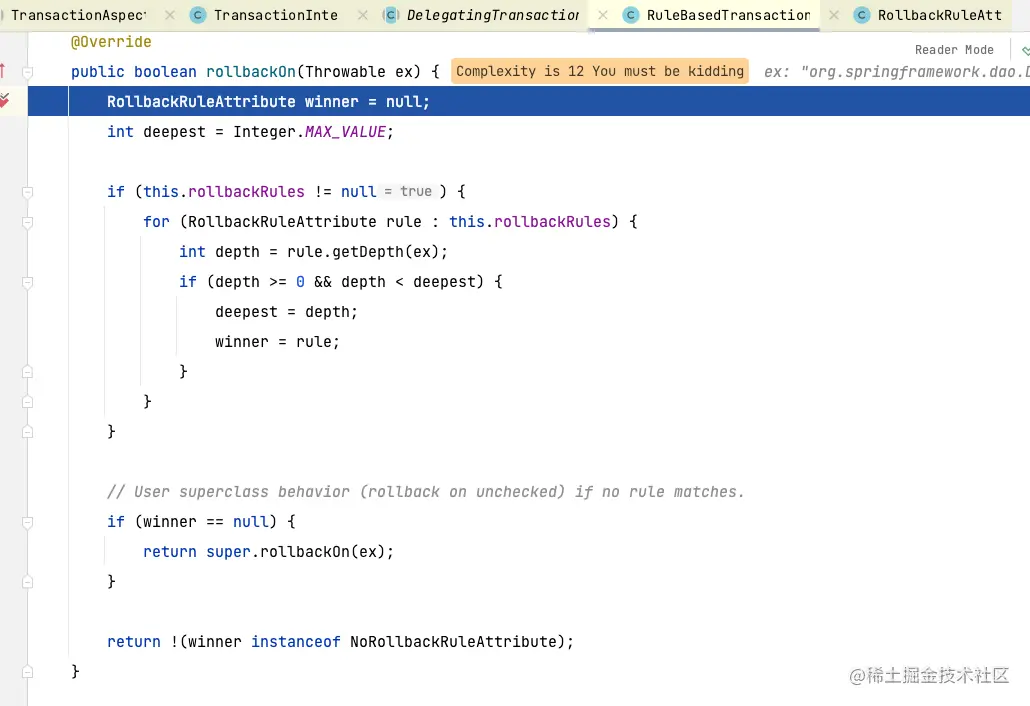The width and height of the screenshot is (1030, 706).
Task: Click the inline '= true' debug hint
Action: 408,191
